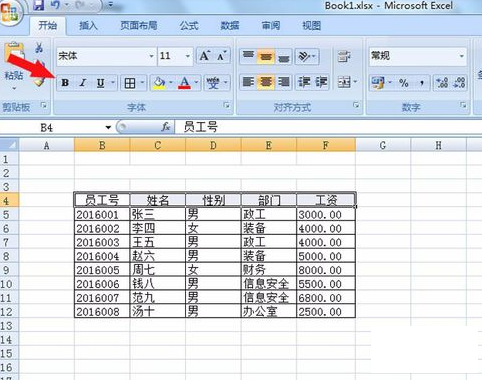Click the increase indent icon
The image size is (482, 380).
tap(321, 82)
